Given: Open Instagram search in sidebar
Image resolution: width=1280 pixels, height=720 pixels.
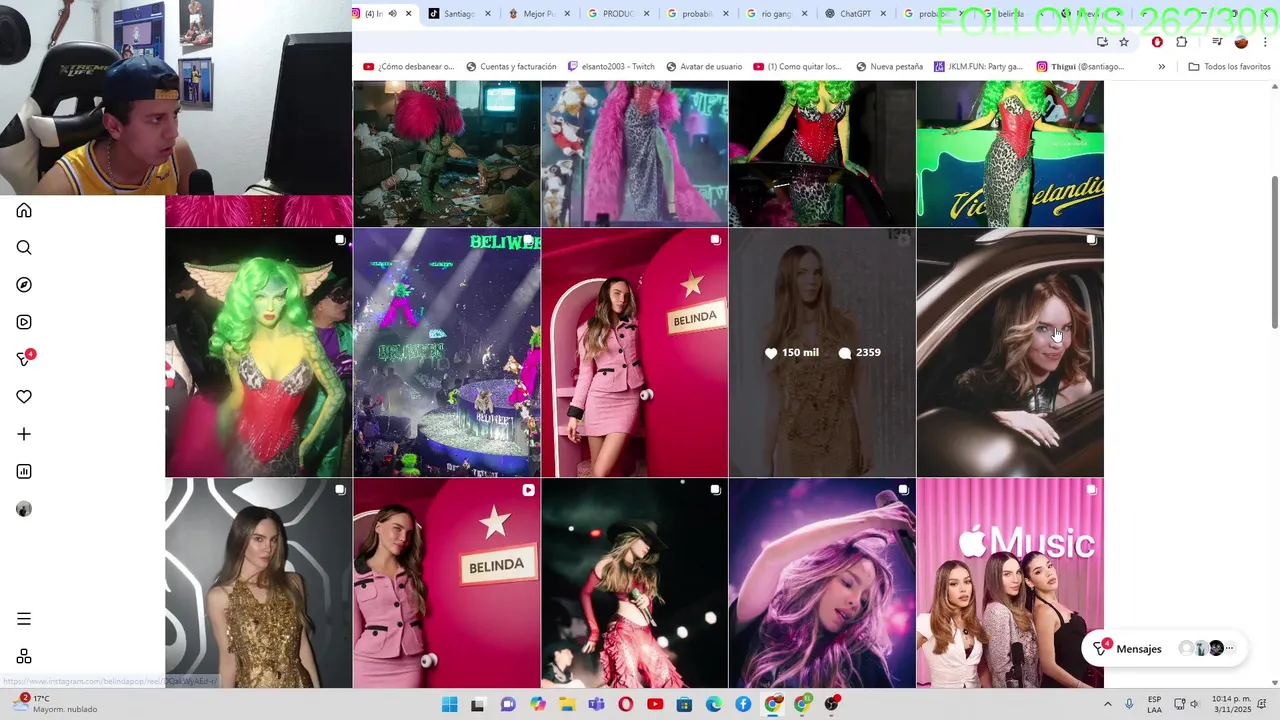Looking at the screenshot, I should [24, 248].
